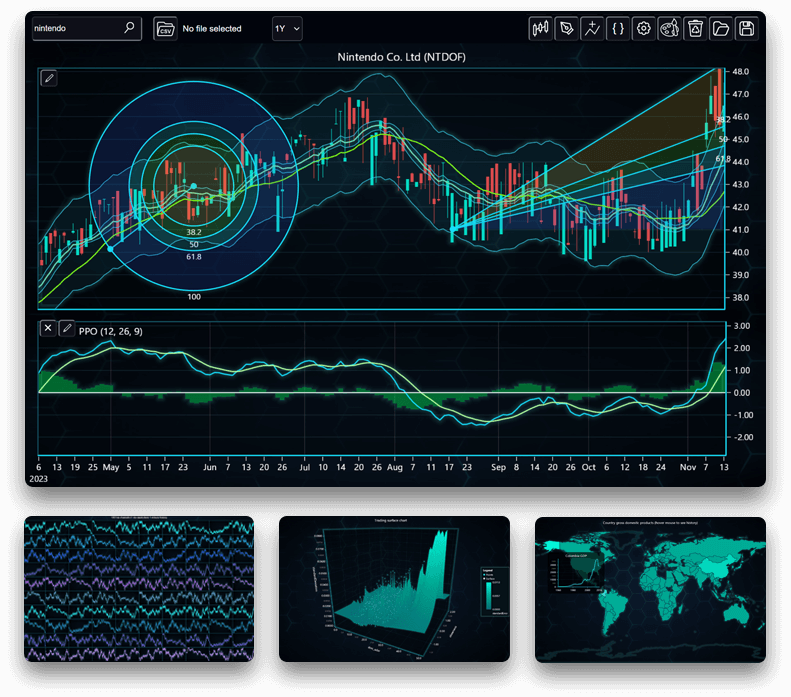This screenshot has height=697, width=791.
Task: Click the pencil edit icon beside PPO
Action: point(67,328)
